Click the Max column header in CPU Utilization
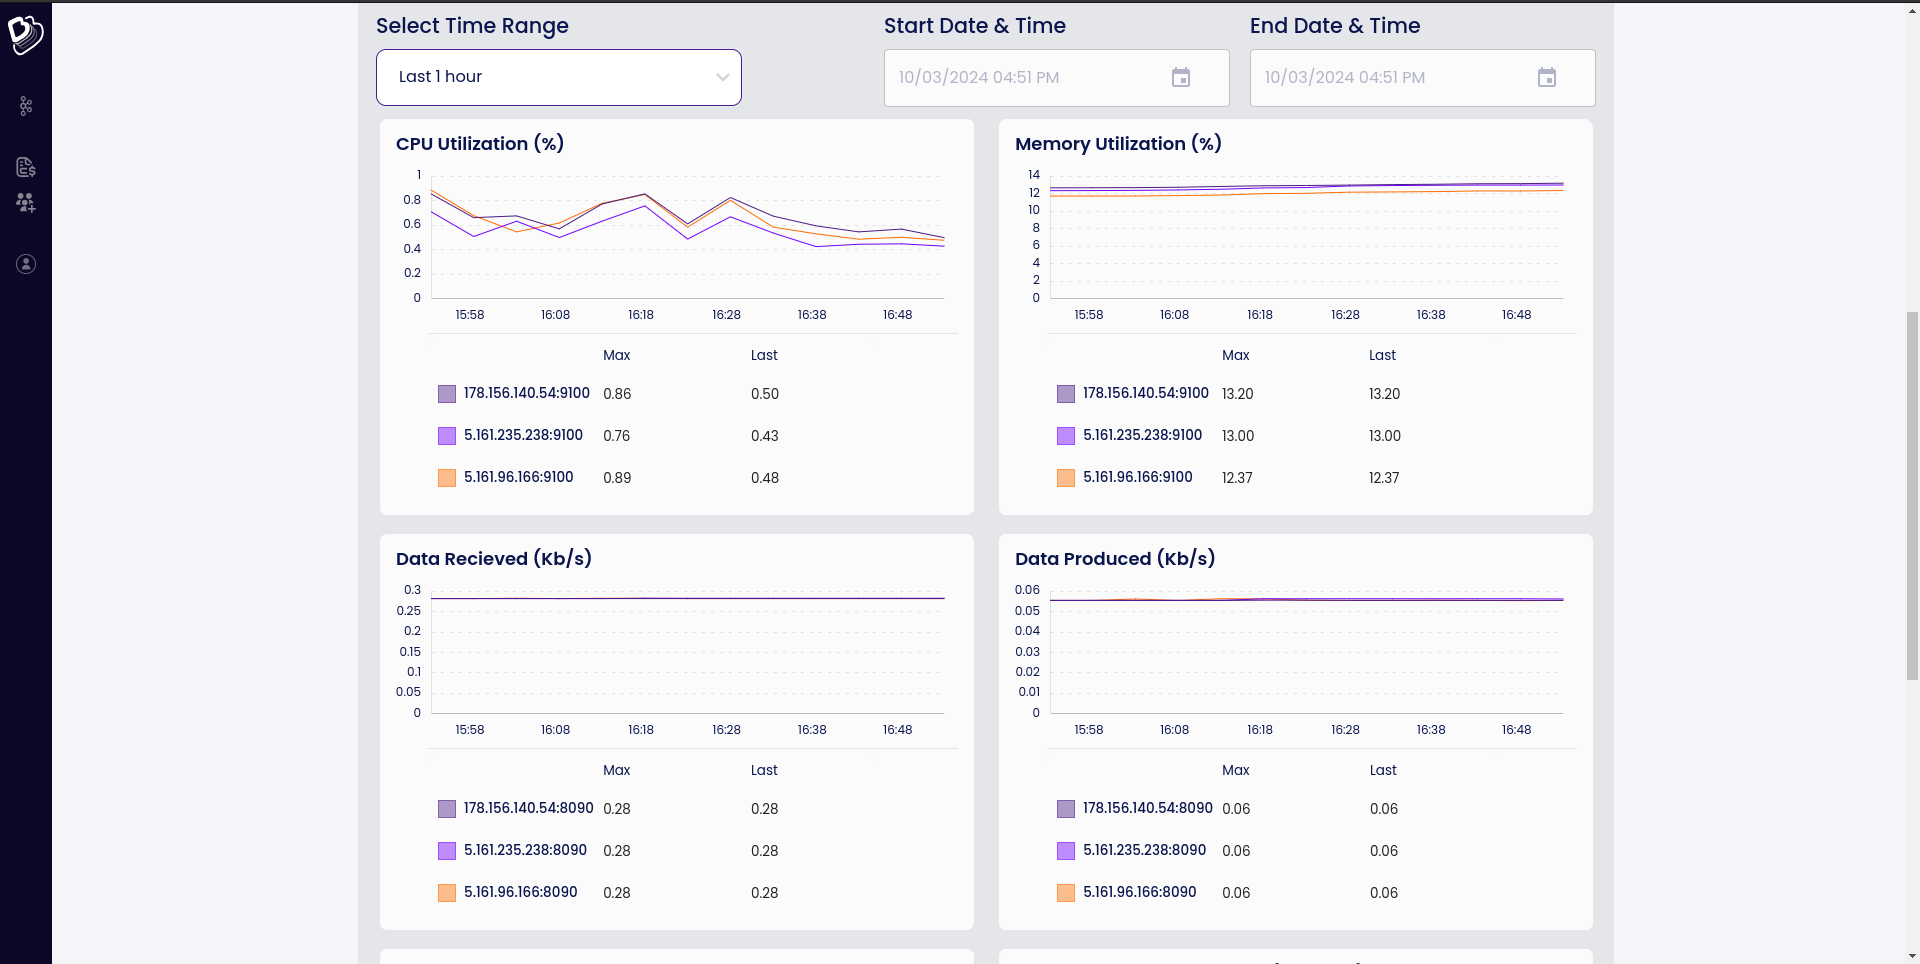 point(617,355)
